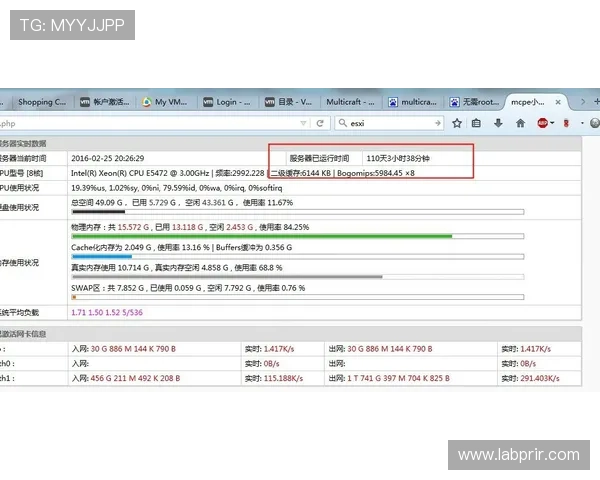
Task: Close the mcpe tab with its X
Action: [558, 102]
